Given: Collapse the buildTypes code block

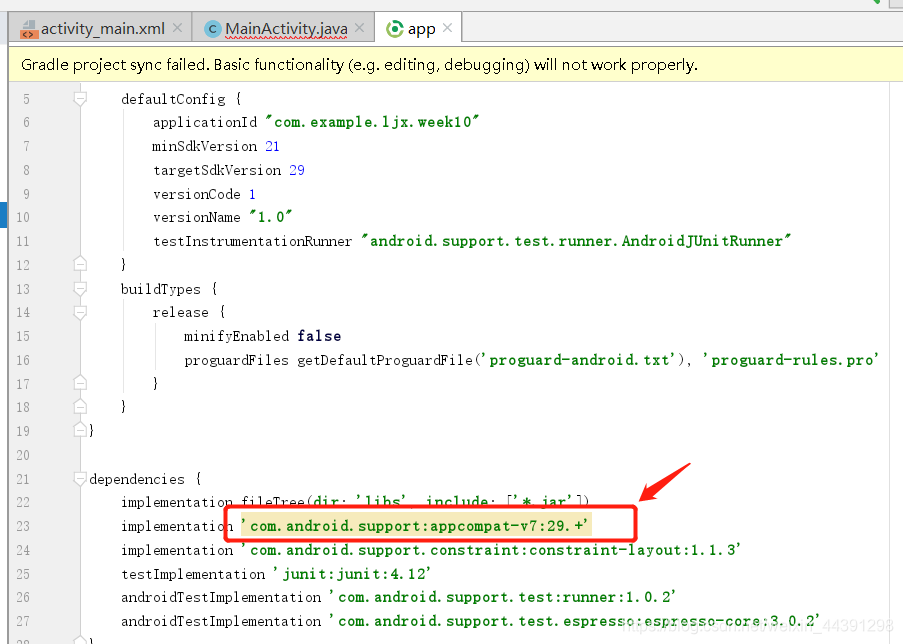Looking at the screenshot, I should tap(81, 289).
